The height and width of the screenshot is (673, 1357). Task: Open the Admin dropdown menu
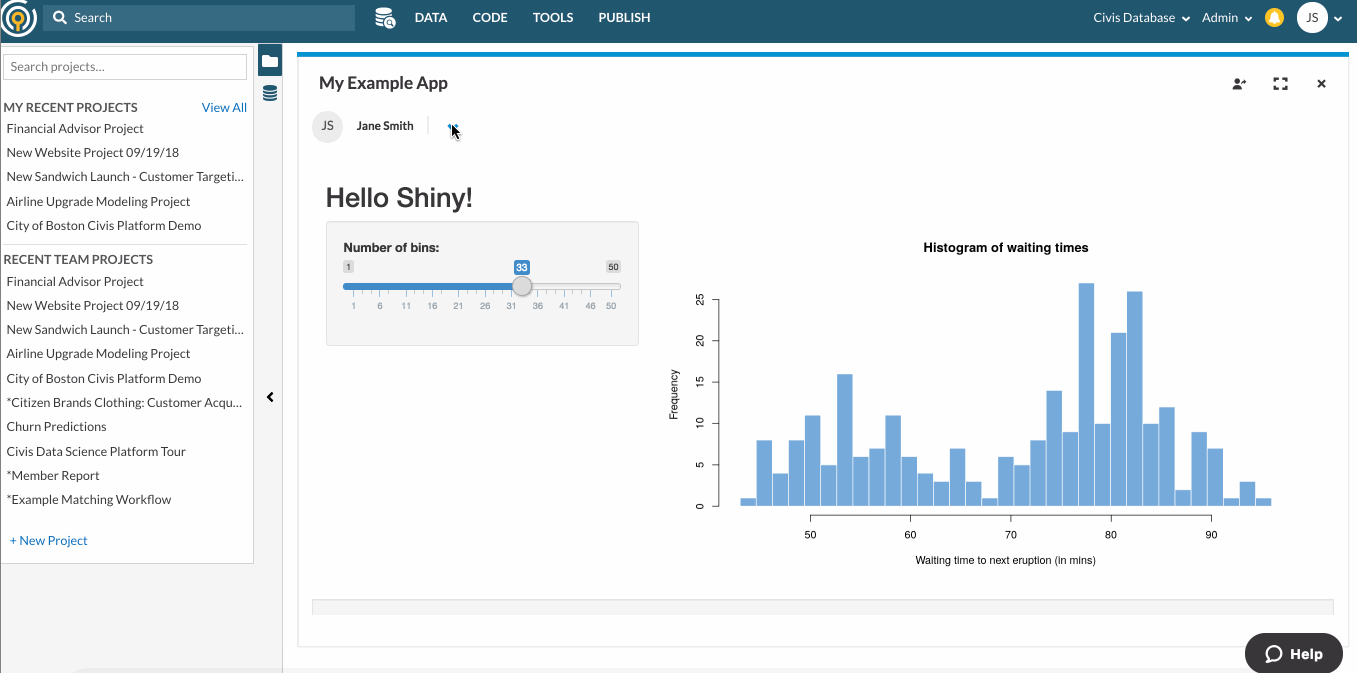1226,17
